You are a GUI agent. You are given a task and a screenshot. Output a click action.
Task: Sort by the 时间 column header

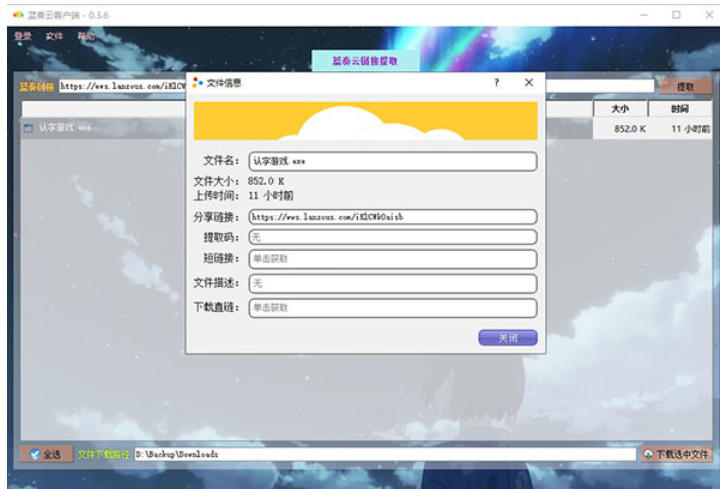[679, 109]
